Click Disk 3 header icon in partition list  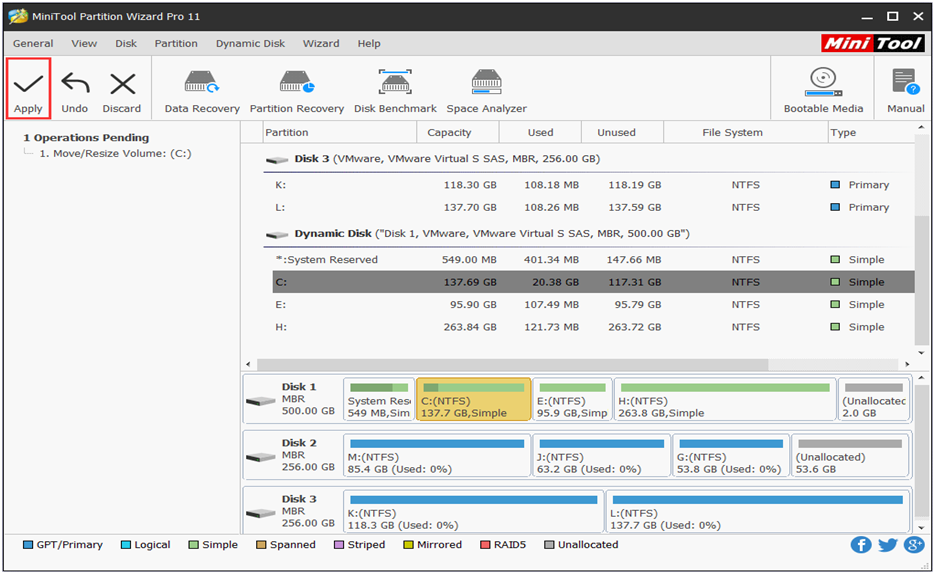[x=277, y=160]
